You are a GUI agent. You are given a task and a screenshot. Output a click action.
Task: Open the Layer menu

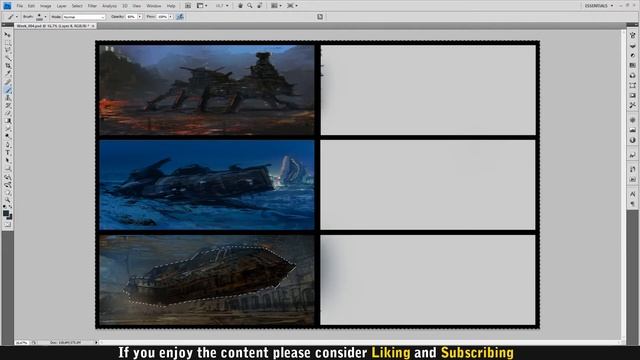click(x=61, y=6)
